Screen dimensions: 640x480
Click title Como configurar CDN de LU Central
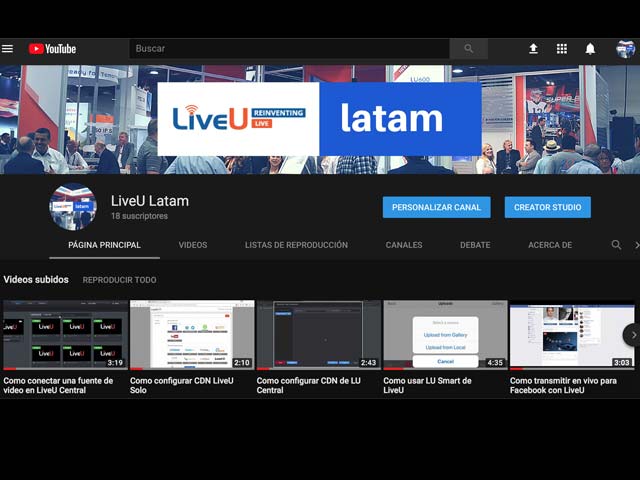(309, 385)
